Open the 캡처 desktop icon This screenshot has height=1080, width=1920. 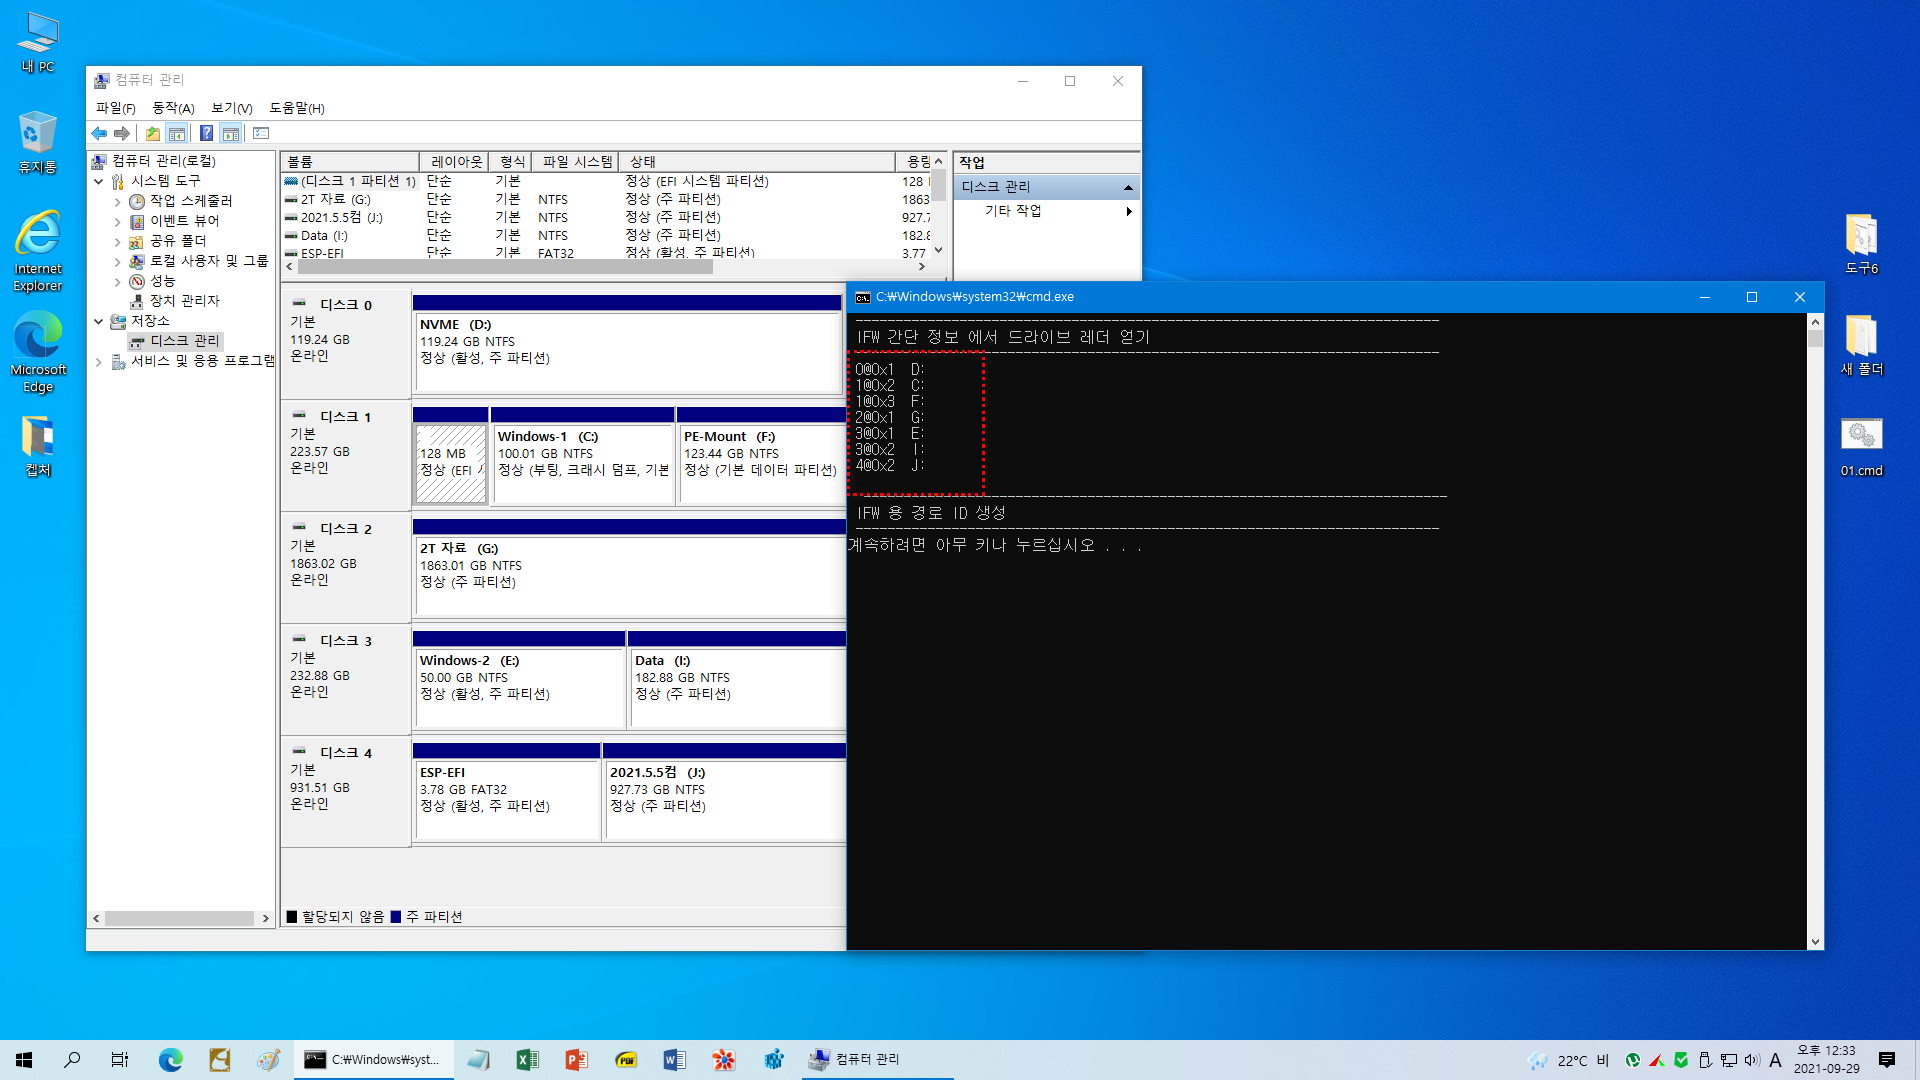click(x=38, y=445)
